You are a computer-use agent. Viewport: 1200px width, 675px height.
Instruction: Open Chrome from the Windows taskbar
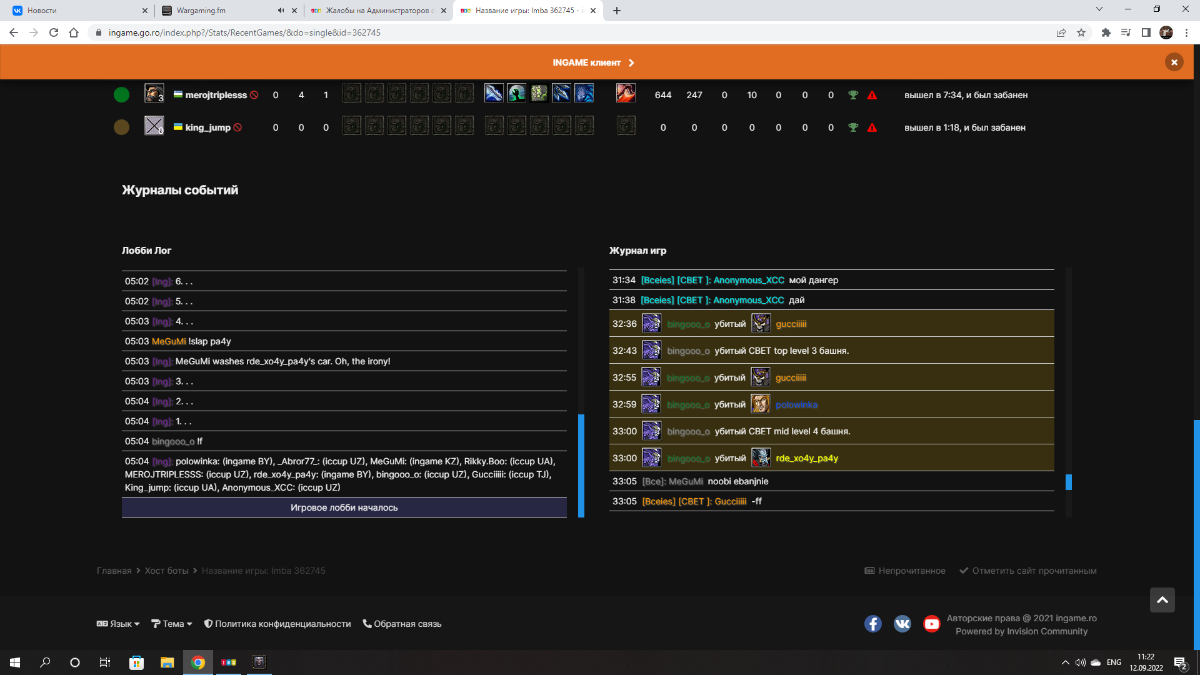point(198,662)
